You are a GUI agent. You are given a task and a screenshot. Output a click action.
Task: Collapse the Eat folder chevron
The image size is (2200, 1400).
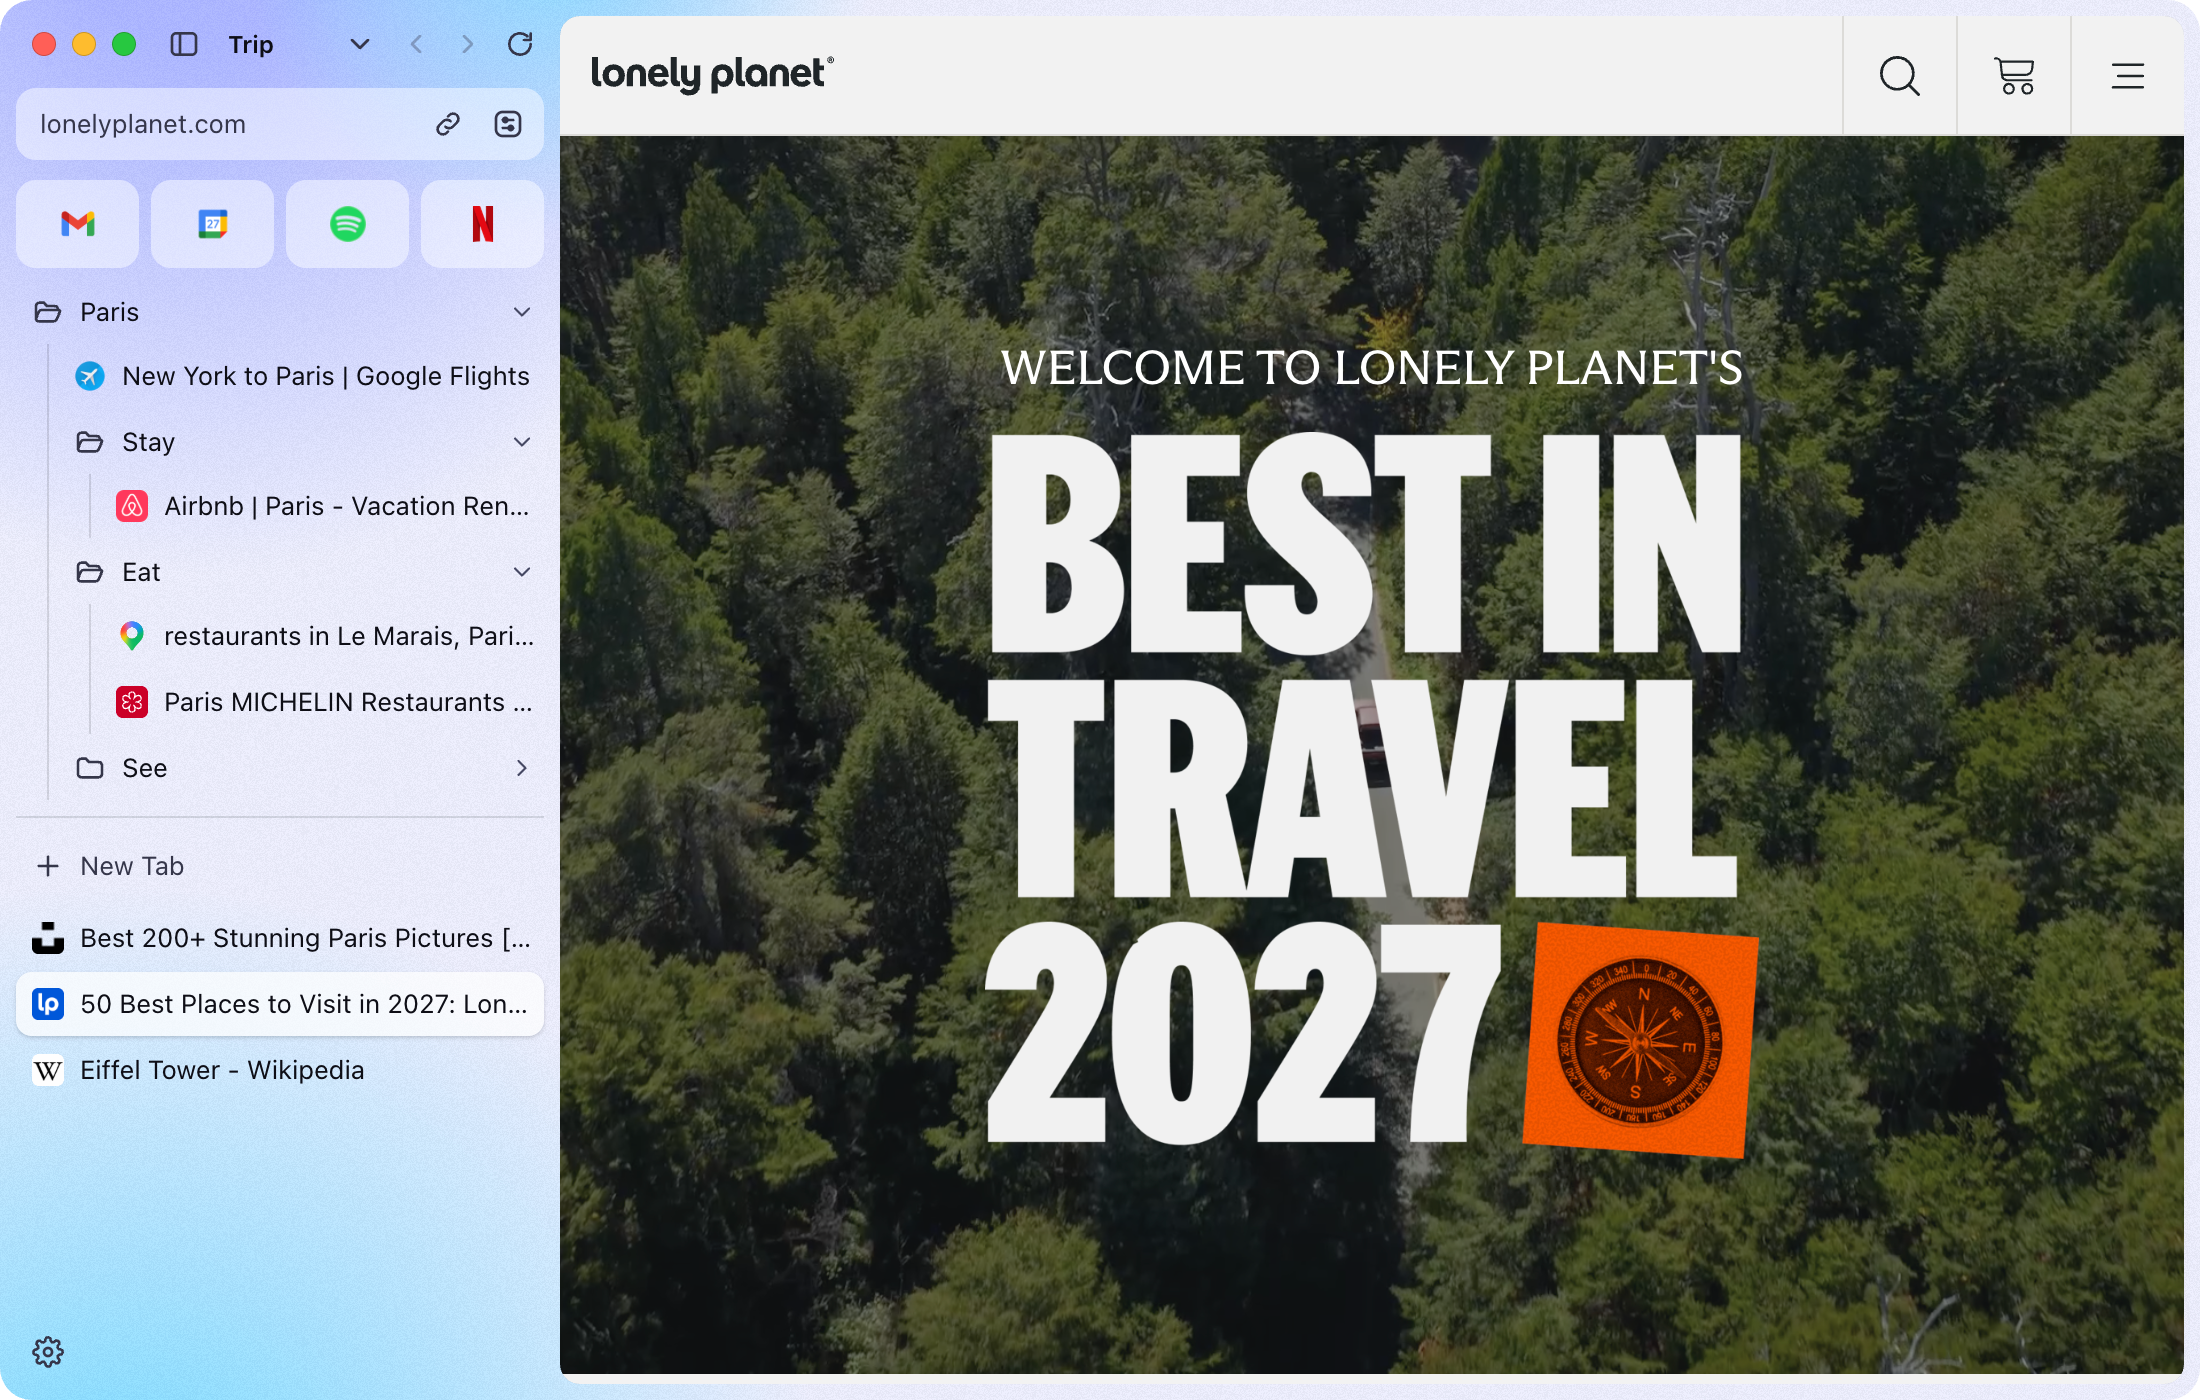(522, 572)
